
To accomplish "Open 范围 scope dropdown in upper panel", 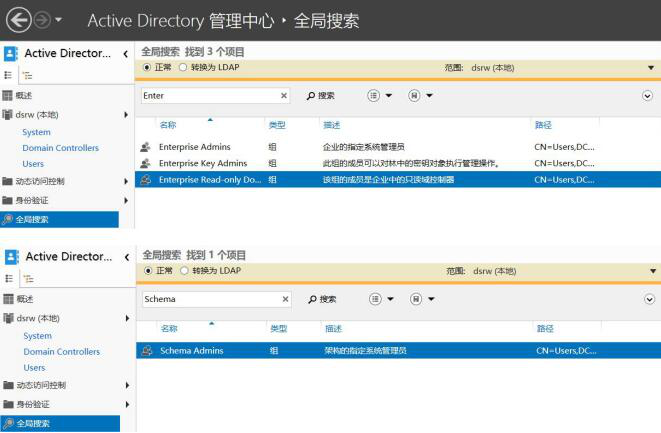I will point(650,68).
